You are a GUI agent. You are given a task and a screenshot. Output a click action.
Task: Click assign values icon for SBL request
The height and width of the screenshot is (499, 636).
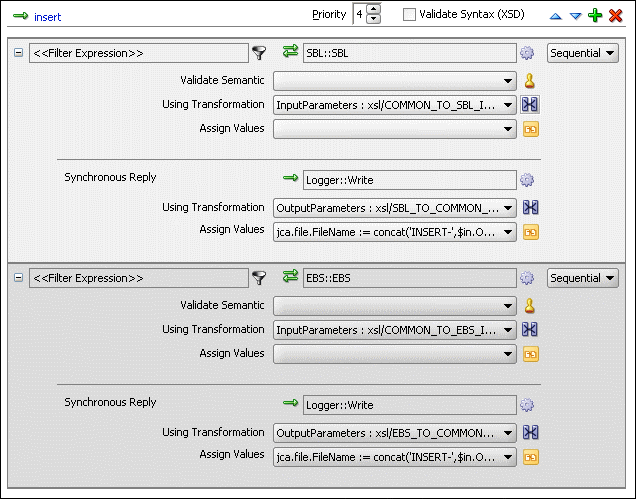(531, 129)
